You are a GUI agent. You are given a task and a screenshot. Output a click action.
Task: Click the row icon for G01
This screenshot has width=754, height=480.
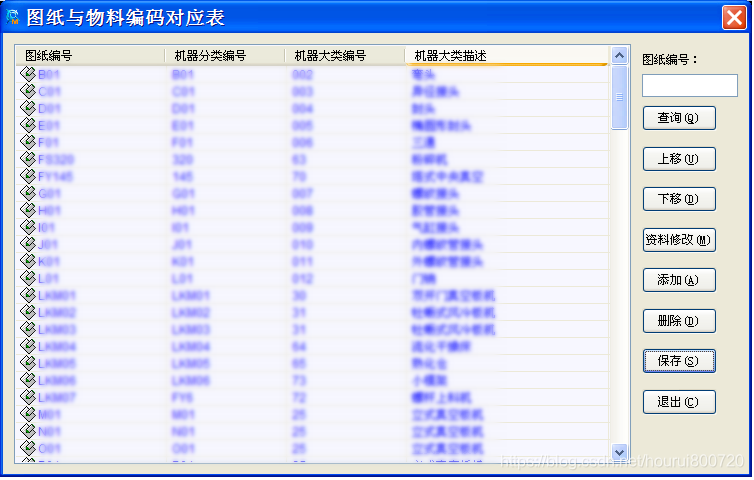click(28, 193)
